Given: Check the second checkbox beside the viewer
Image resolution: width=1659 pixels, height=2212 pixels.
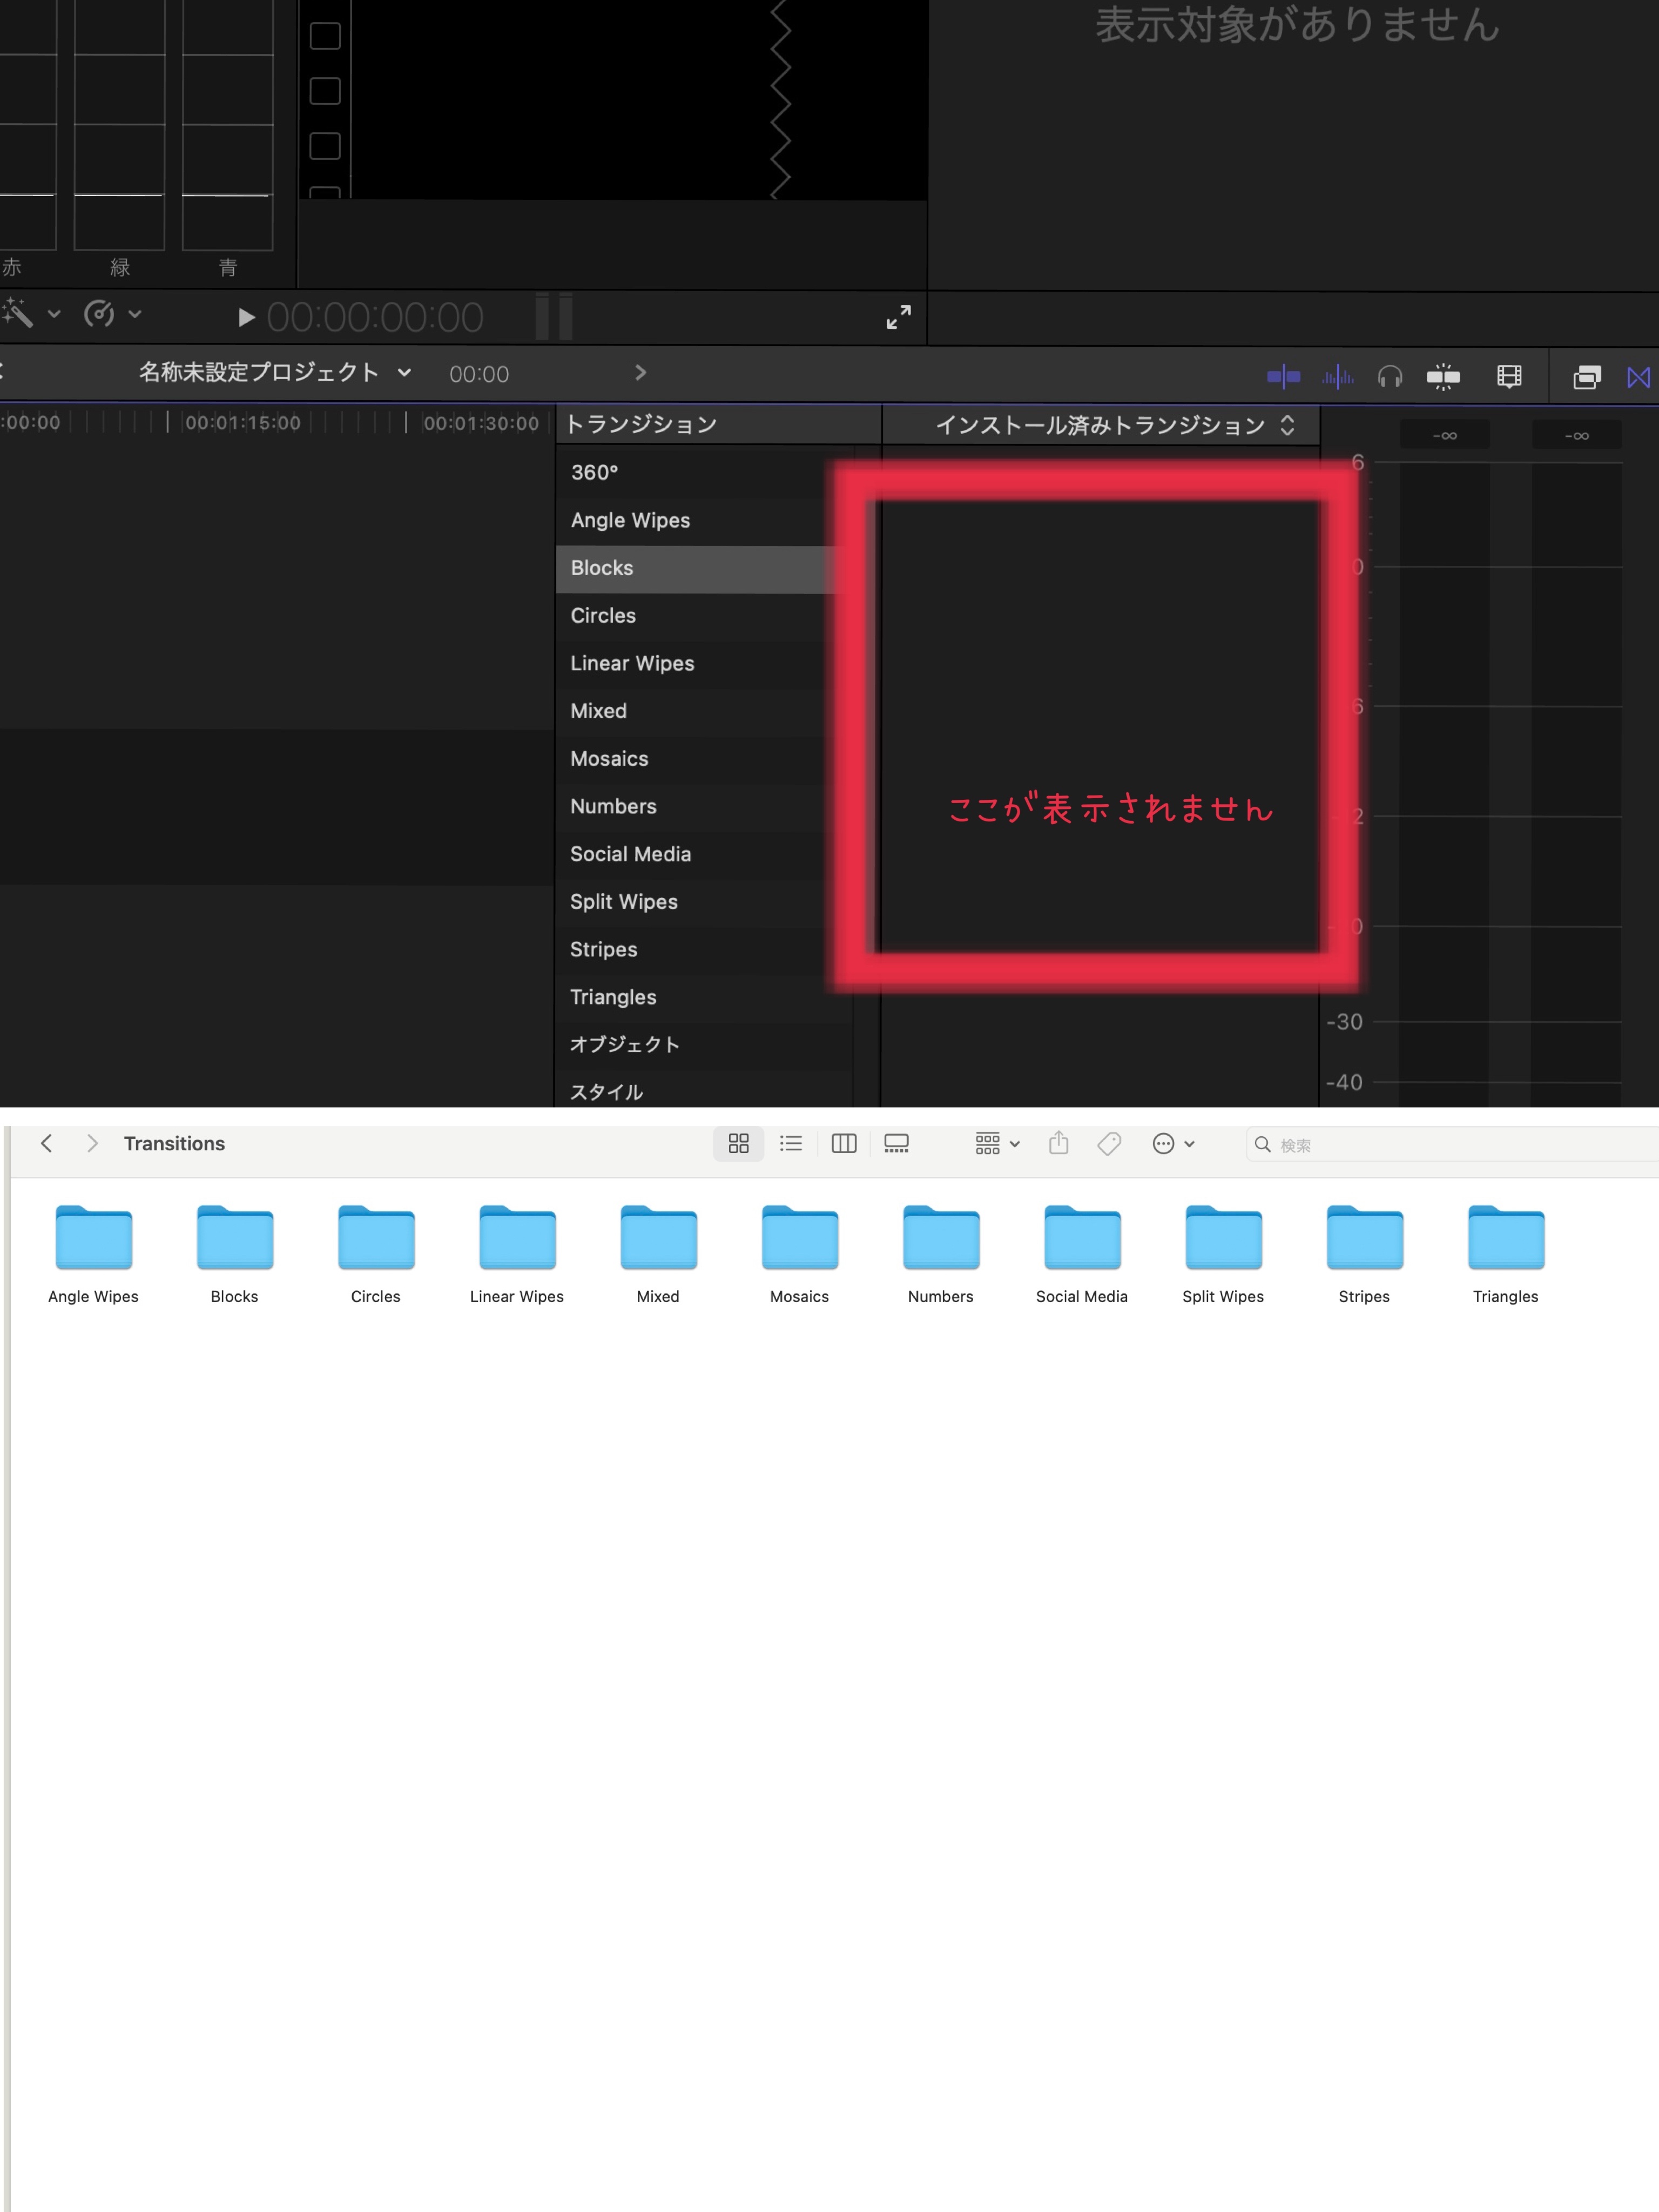Looking at the screenshot, I should pos(325,91).
